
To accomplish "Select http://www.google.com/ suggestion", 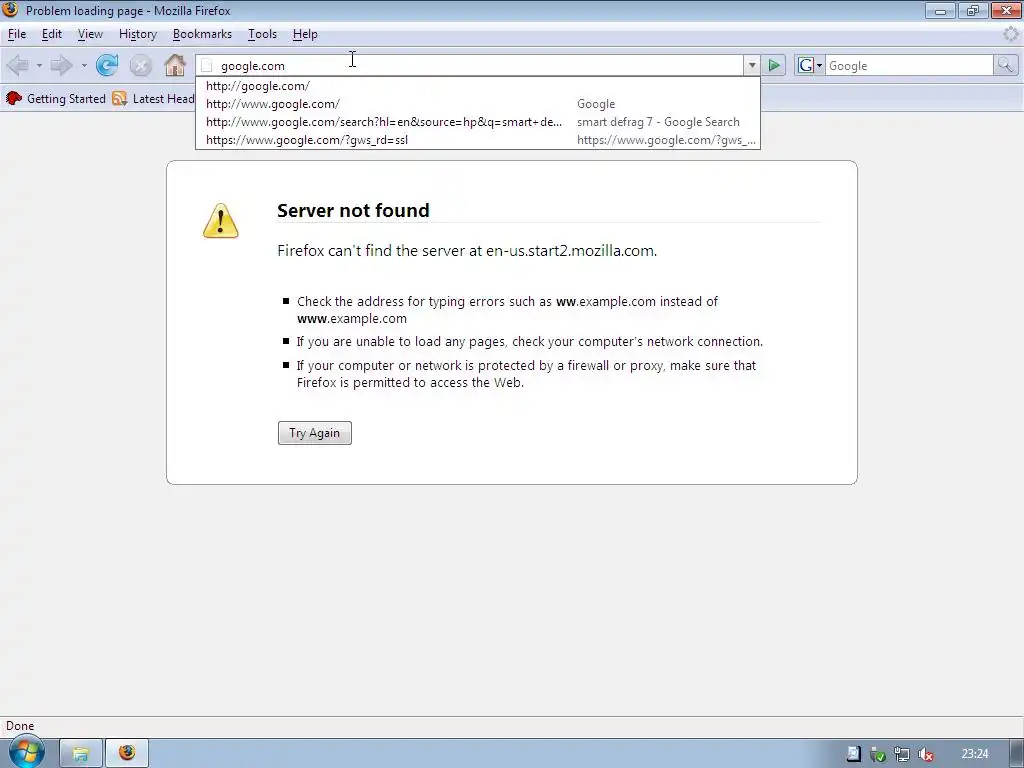I will tap(478, 104).
